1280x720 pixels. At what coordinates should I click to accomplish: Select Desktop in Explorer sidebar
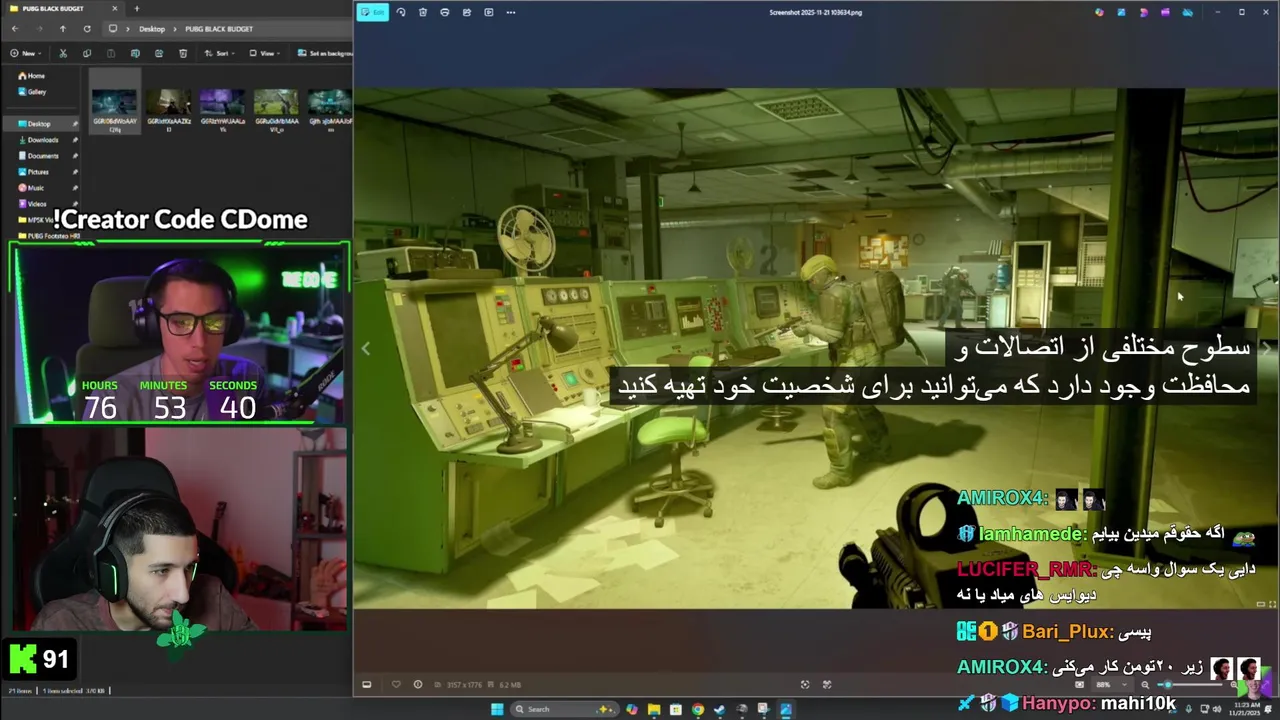coord(40,124)
